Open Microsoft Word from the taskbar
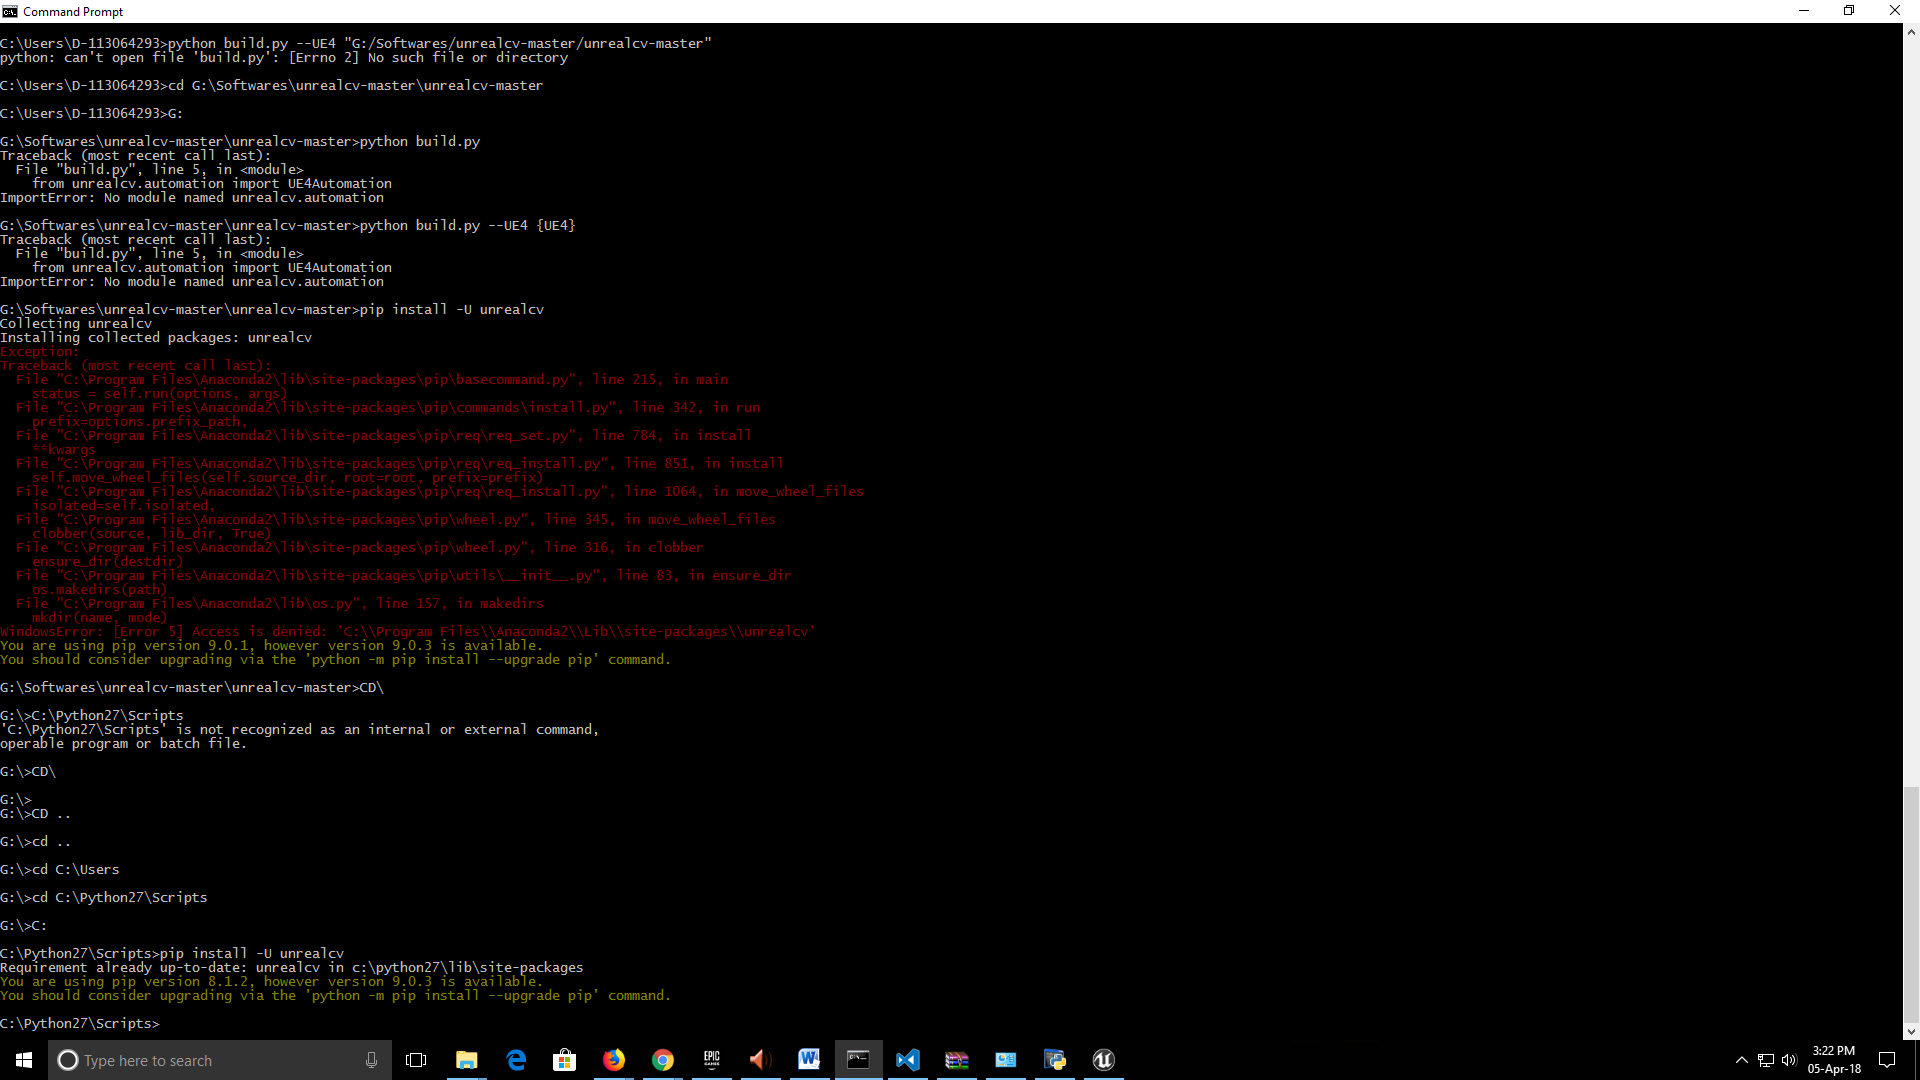Viewport: 1920px width, 1080px height. click(x=809, y=1060)
